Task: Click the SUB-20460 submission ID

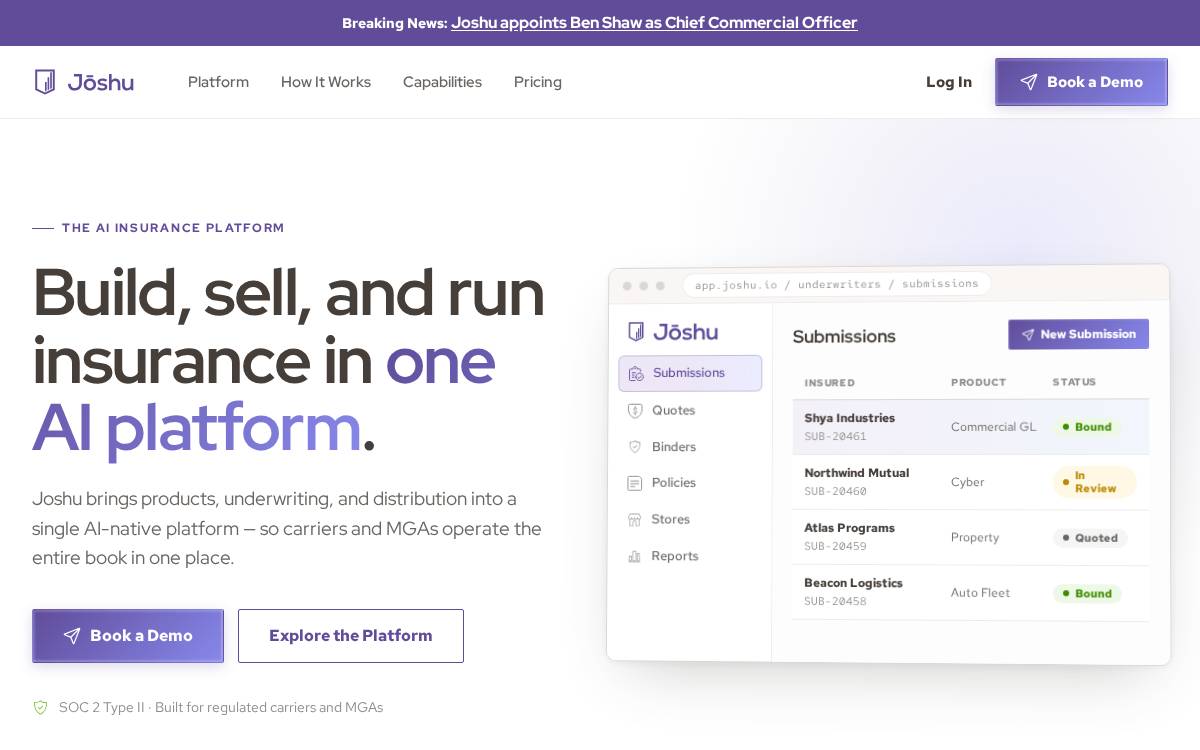Action: point(835,492)
